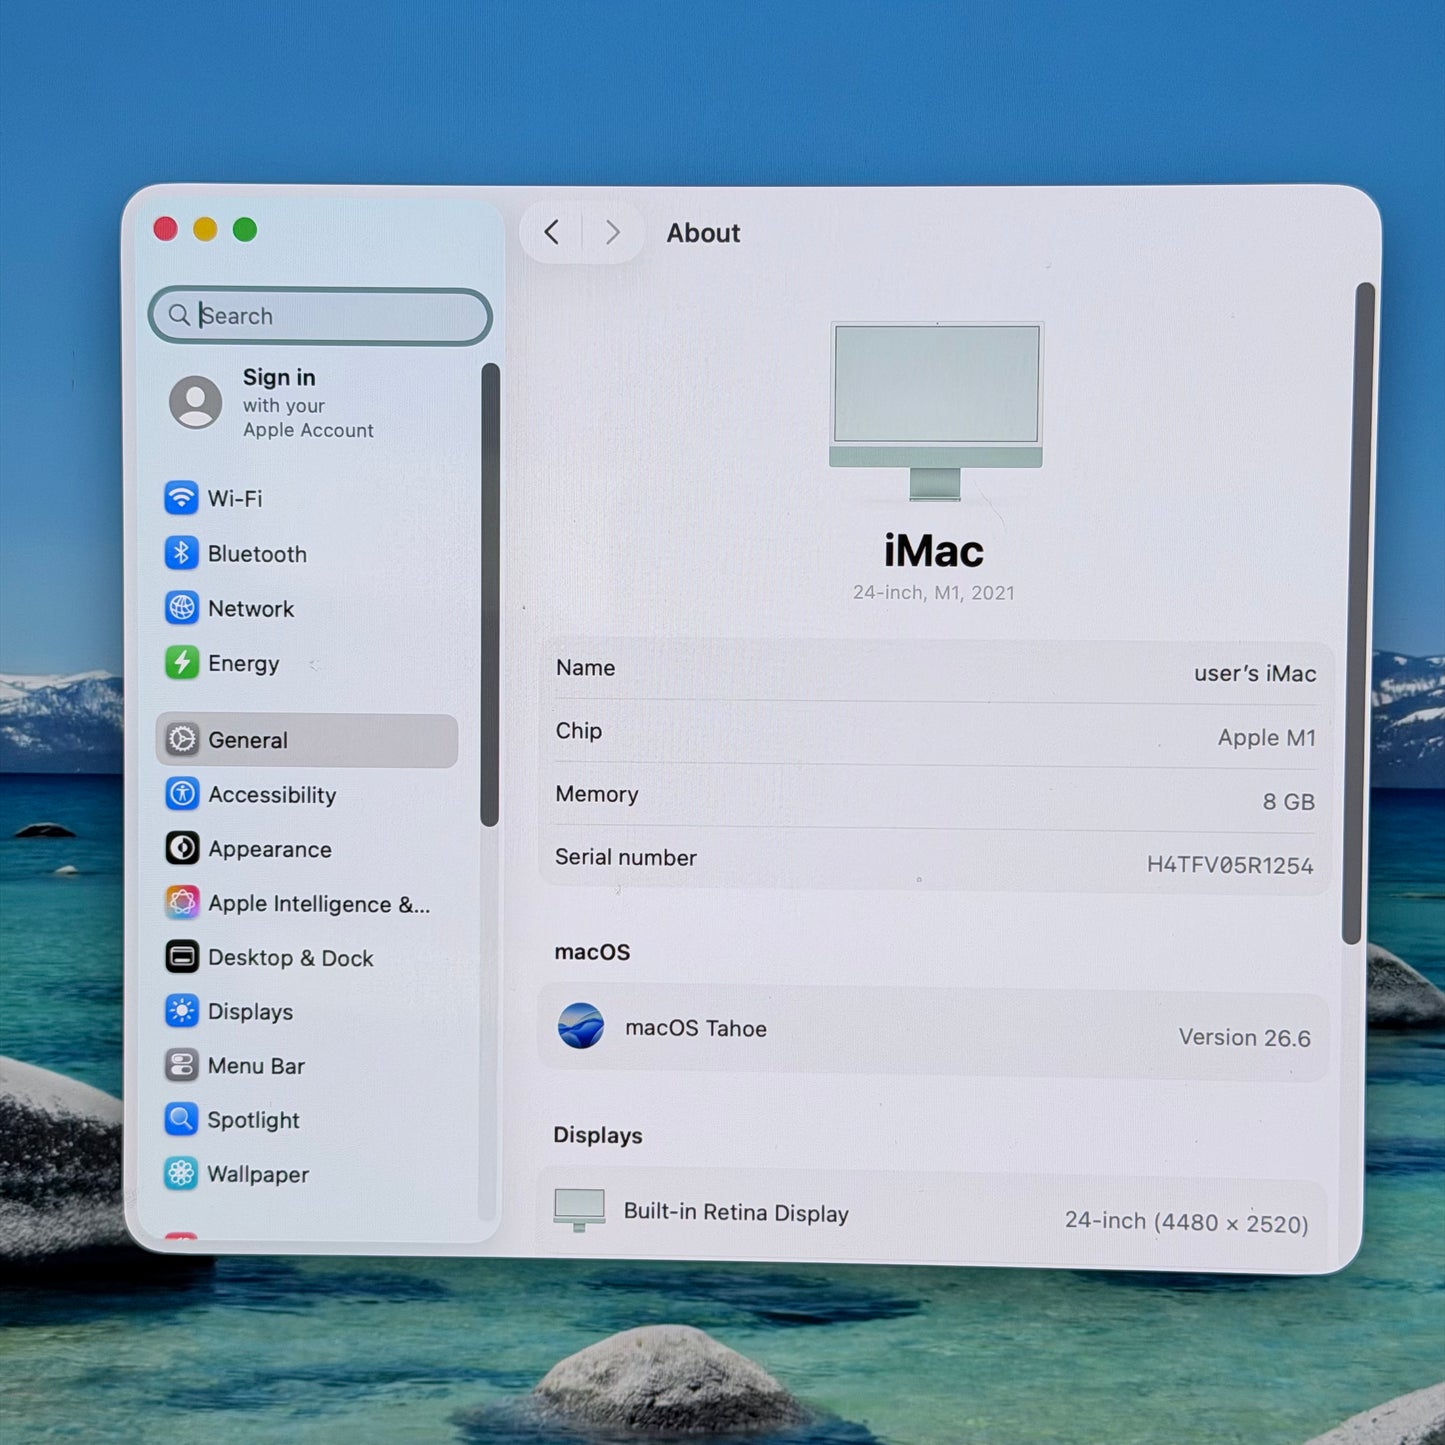Click the 8 GB memory value

coord(1289,802)
